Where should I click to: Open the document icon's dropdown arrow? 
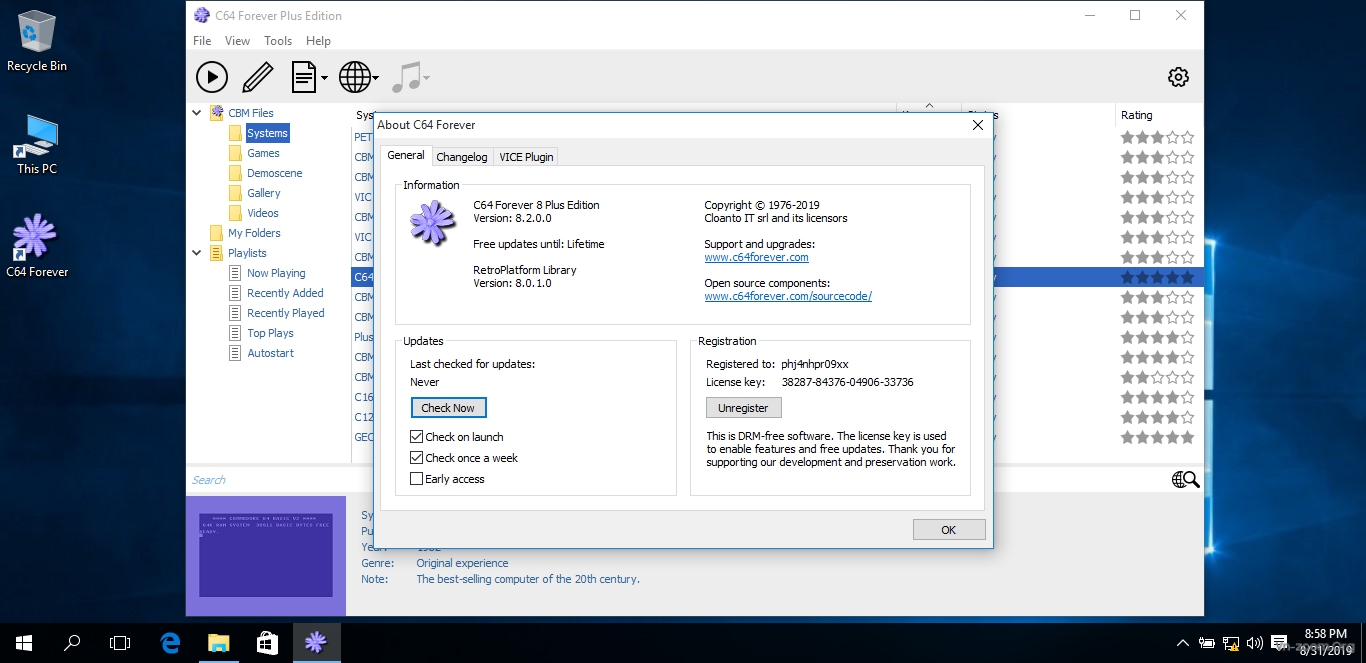tap(324, 77)
